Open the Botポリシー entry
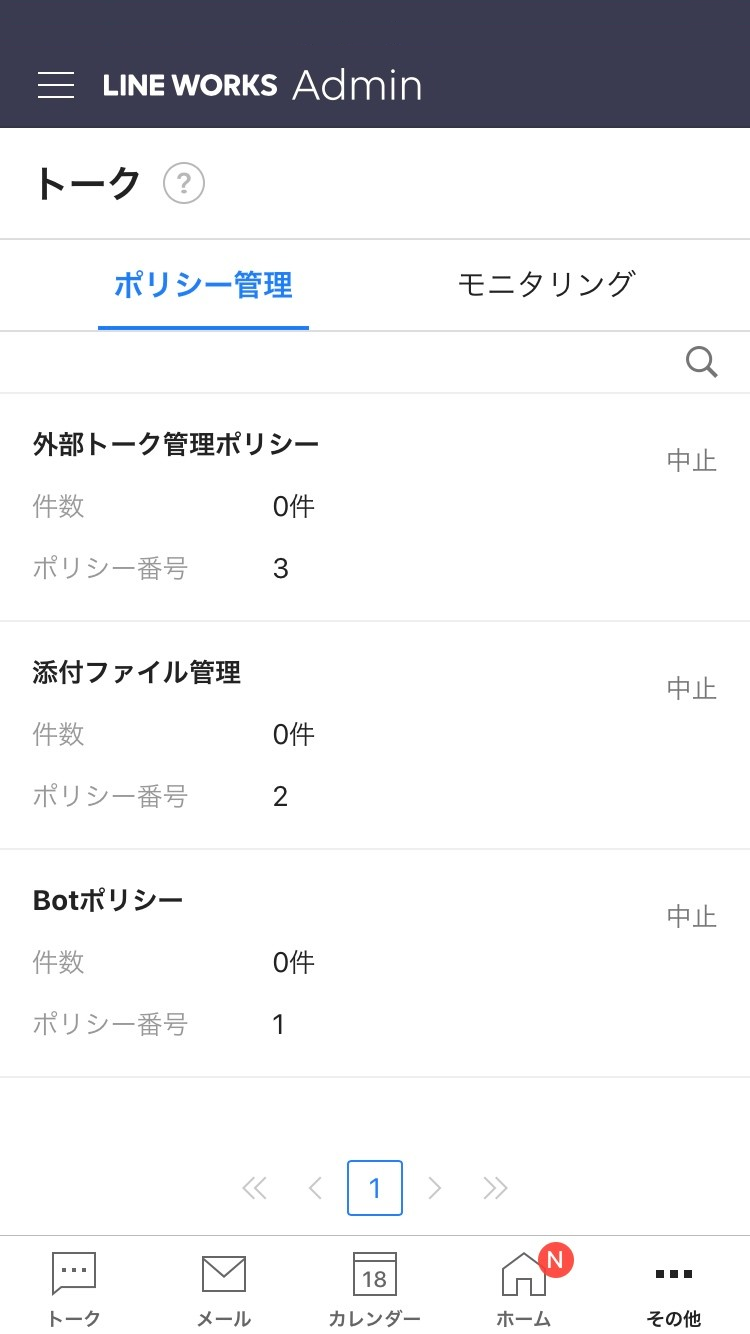 pyautogui.click(x=108, y=901)
